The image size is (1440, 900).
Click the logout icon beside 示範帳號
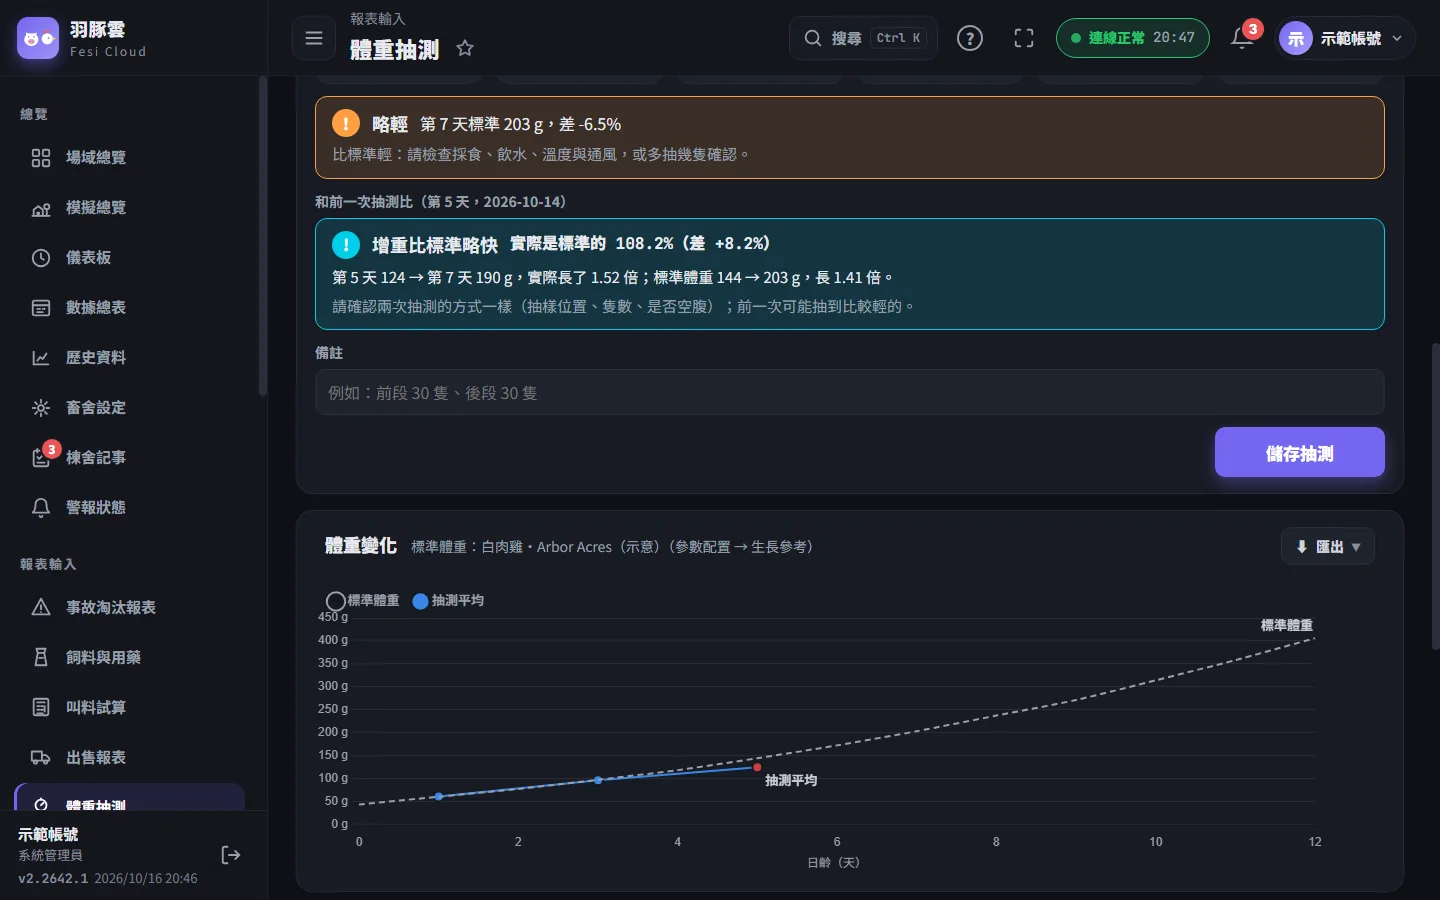231,854
